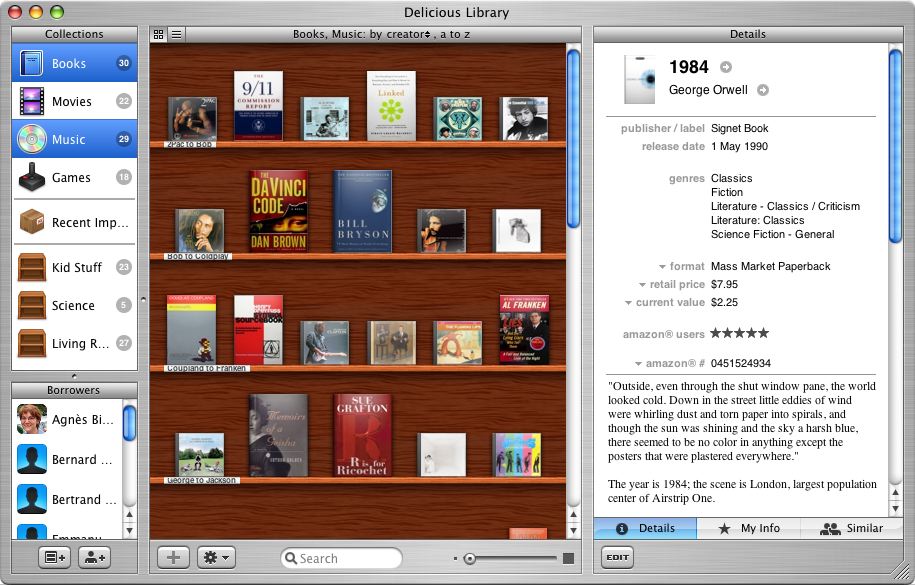The image size is (915, 585).
Task: Open the Kid Stuff shelf icon
Action: [32, 267]
